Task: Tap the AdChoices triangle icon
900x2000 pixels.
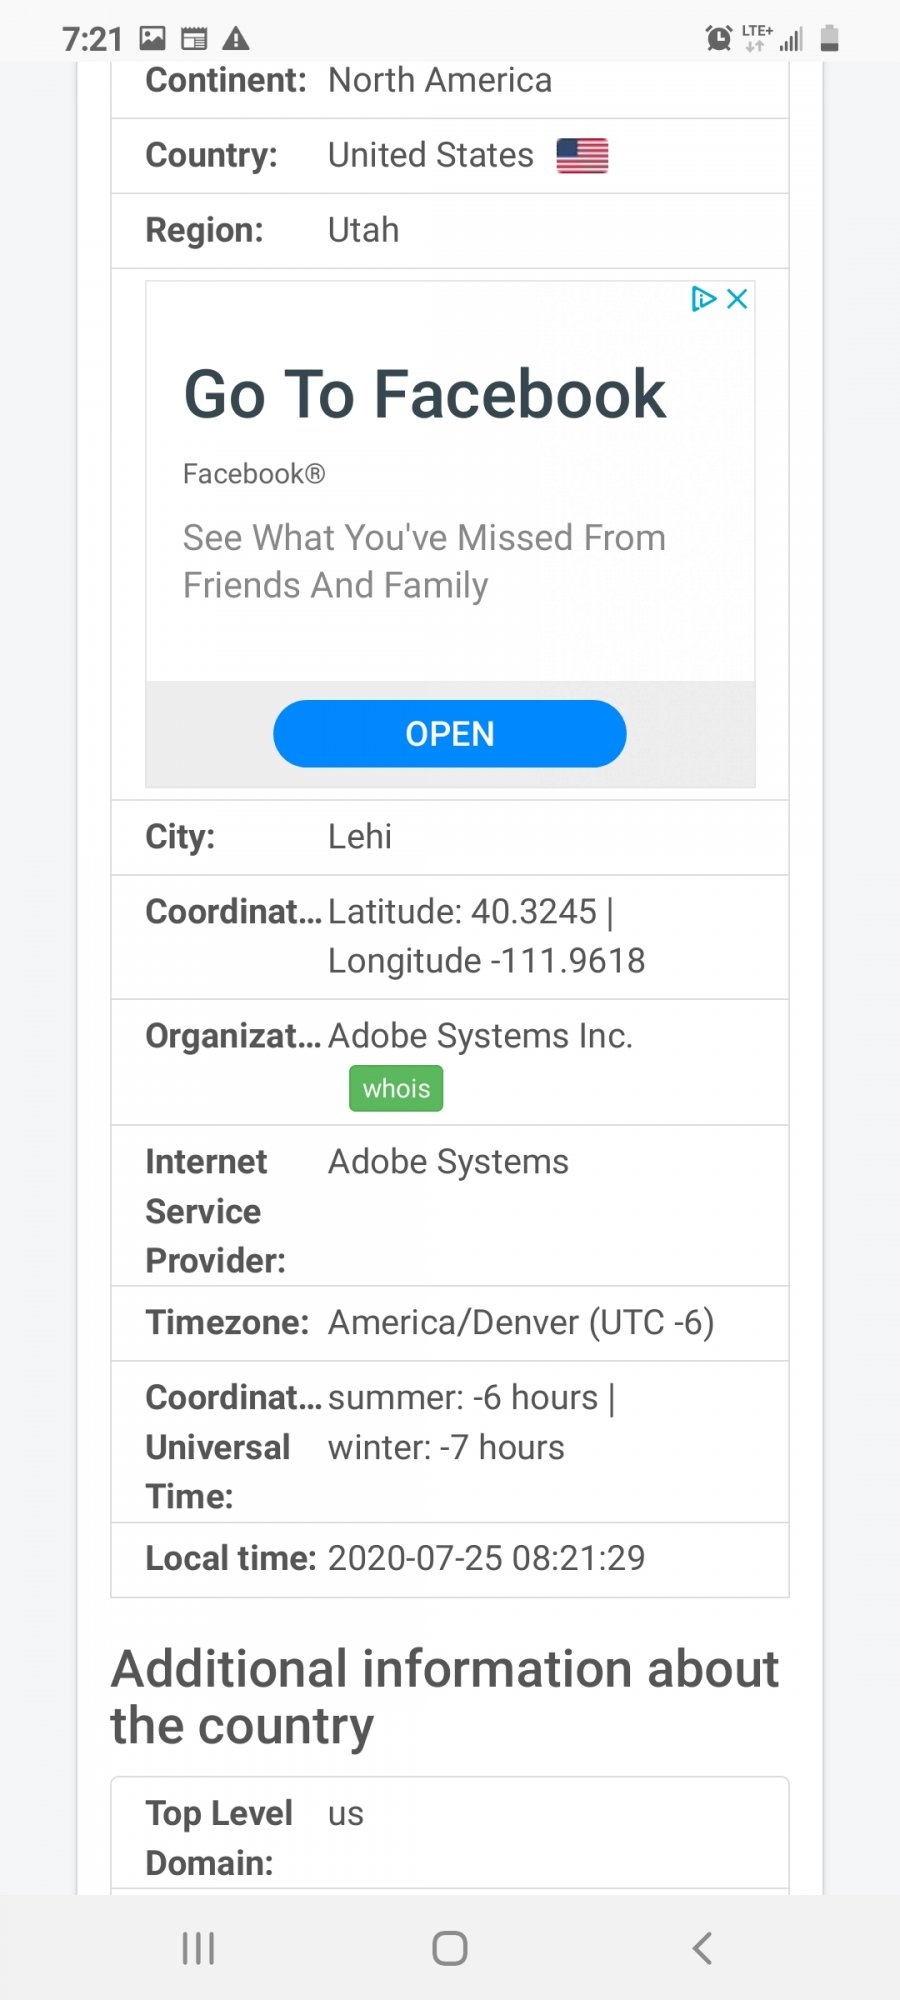Action: [x=703, y=299]
